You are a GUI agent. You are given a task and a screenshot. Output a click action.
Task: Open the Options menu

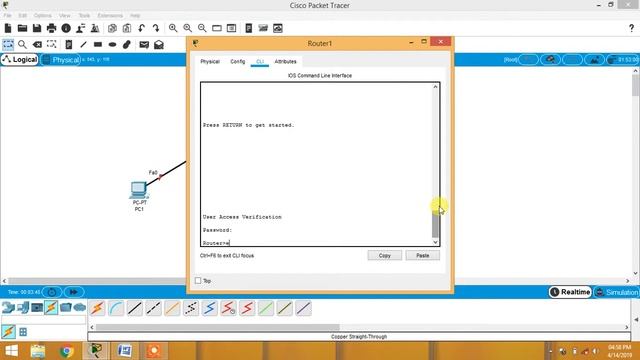tap(42, 16)
